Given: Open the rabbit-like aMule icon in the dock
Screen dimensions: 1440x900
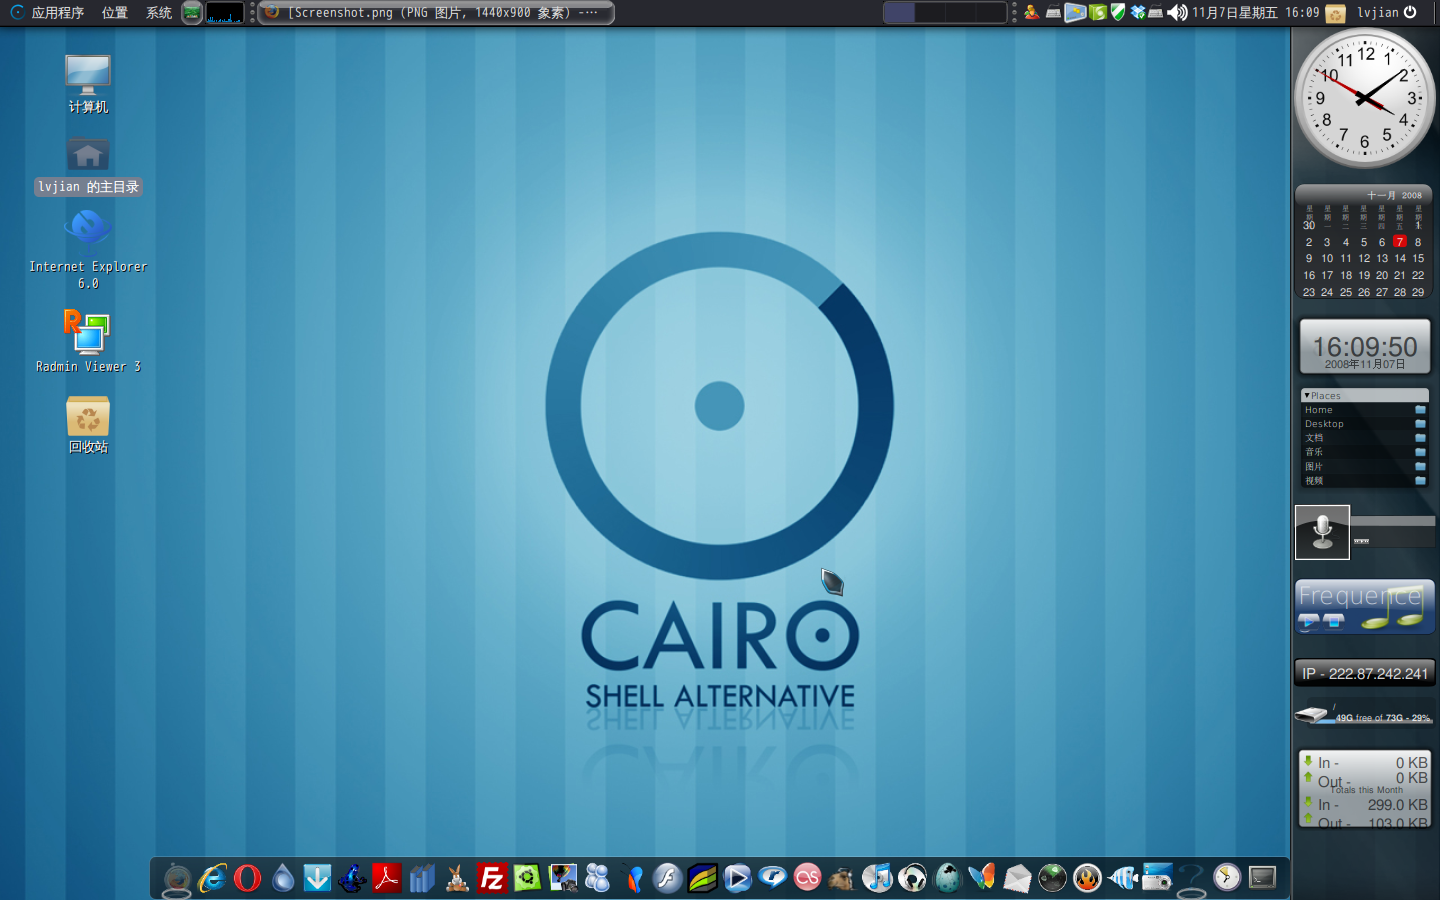Looking at the screenshot, I should tap(457, 878).
